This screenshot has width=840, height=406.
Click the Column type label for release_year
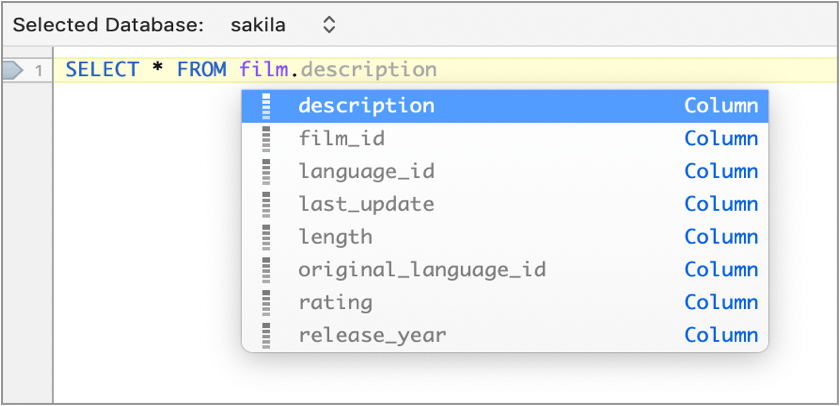click(721, 335)
